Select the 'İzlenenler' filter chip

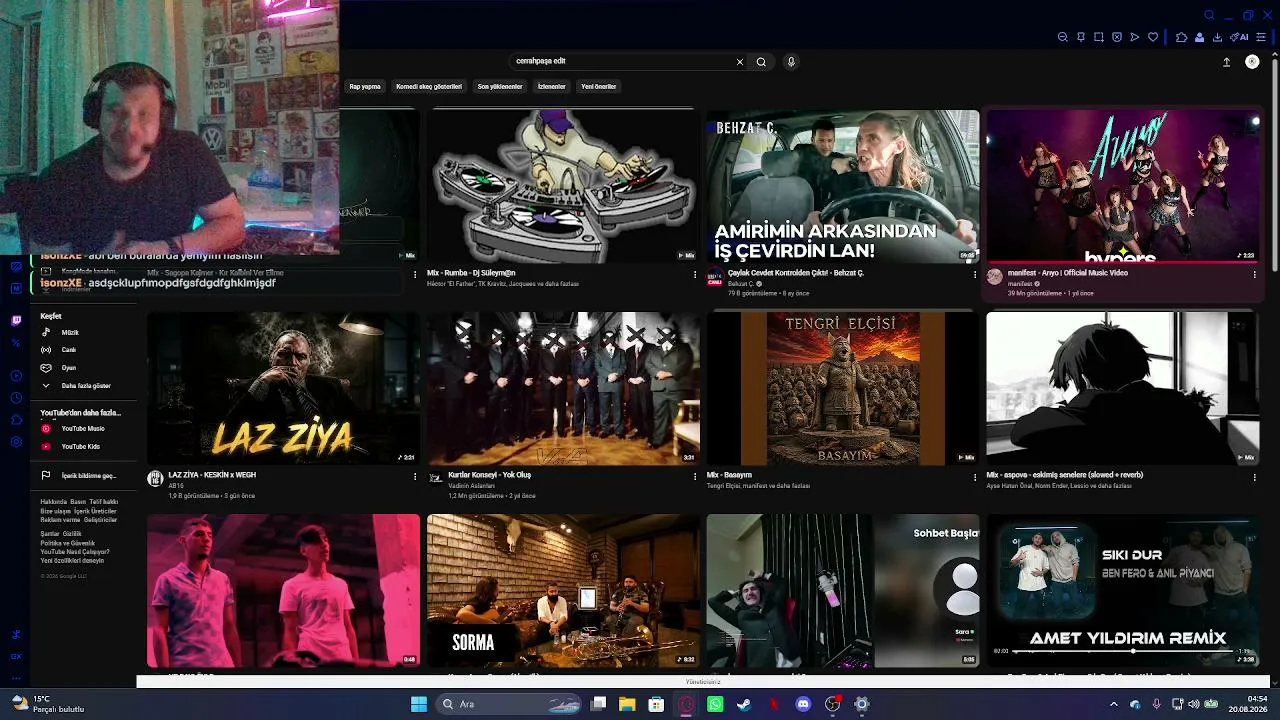(x=552, y=86)
